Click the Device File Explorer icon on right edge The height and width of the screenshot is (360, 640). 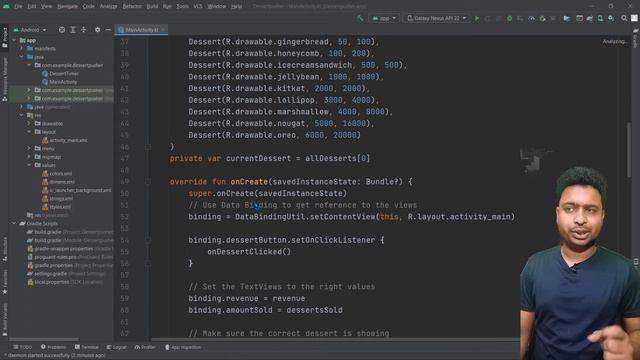pyautogui.click(x=636, y=262)
